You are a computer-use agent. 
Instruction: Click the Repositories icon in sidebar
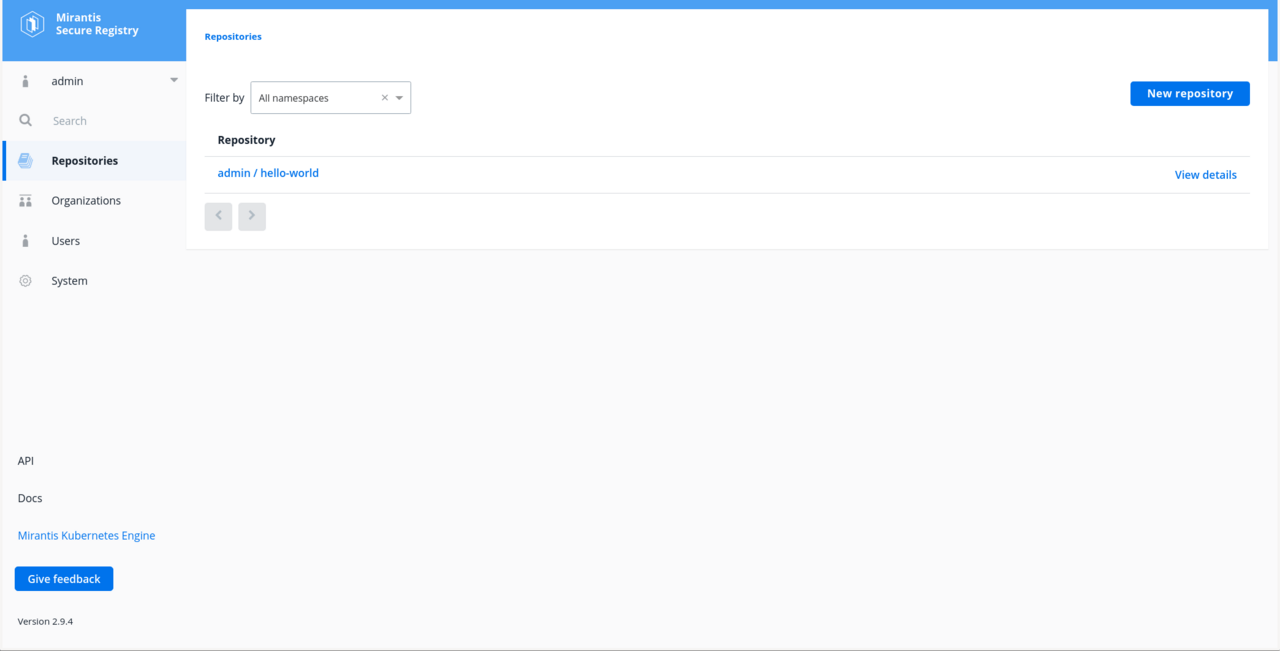(x=26, y=160)
